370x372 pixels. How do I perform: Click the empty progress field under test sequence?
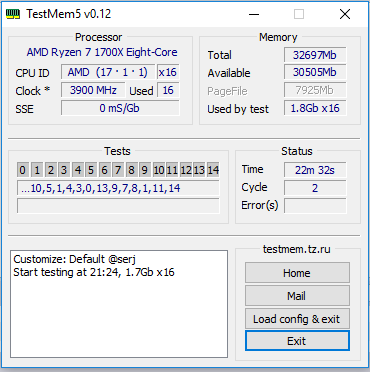click(118, 206)
